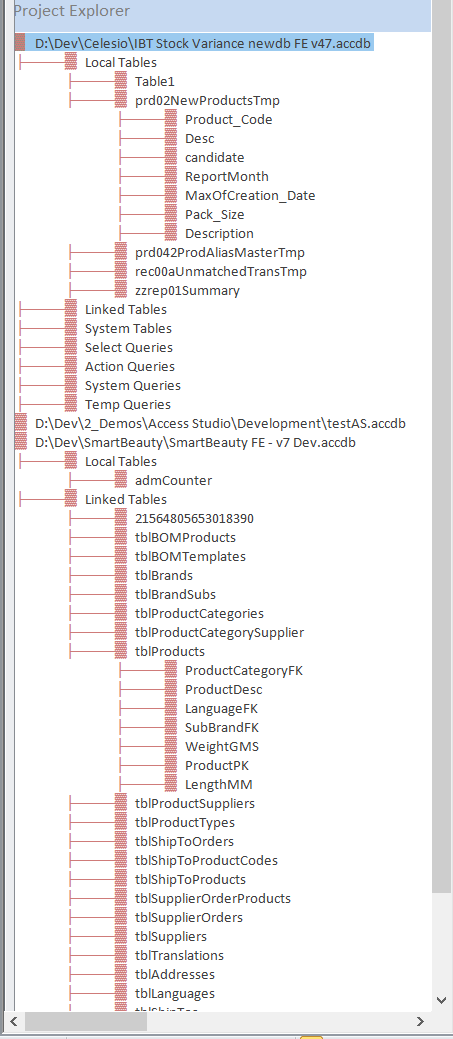Select Linked Tables under SmartBeauty database
The width and height of the screenshot is (453, 1039).
126,500
